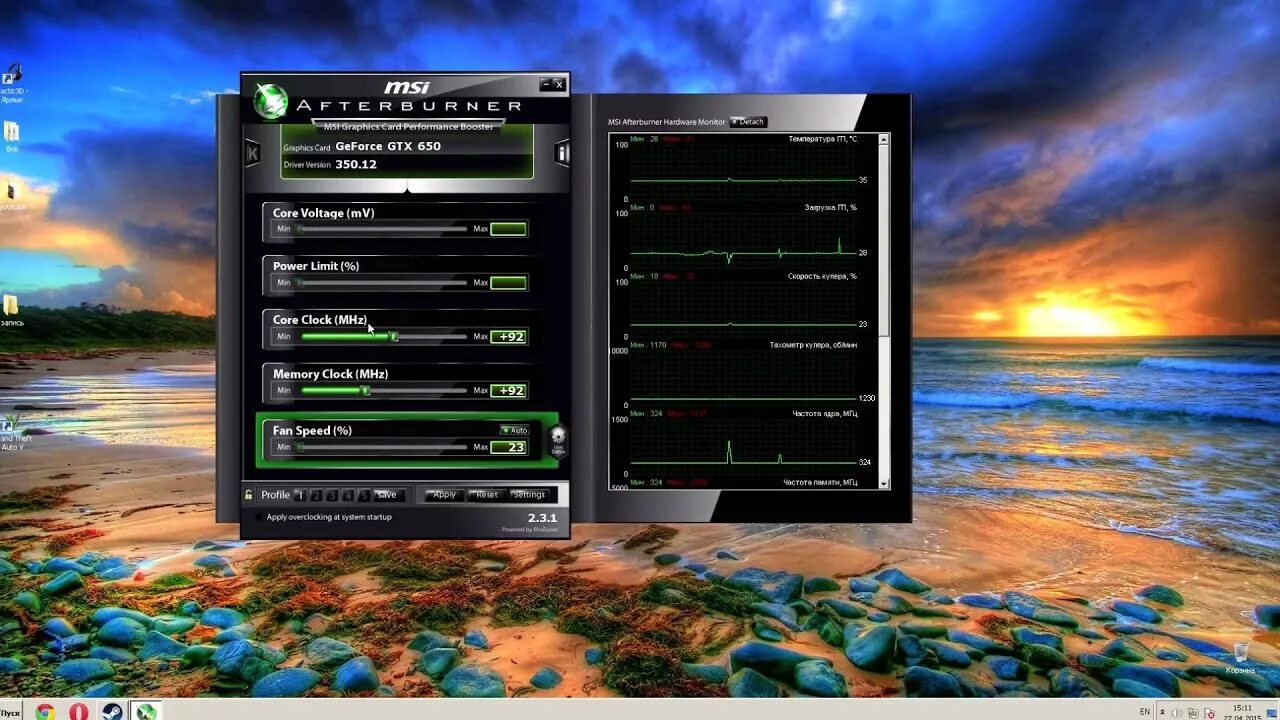Click the Fan Speed slider track
The width and height of the screenshot is (1280, 720).
click(382, 447)
